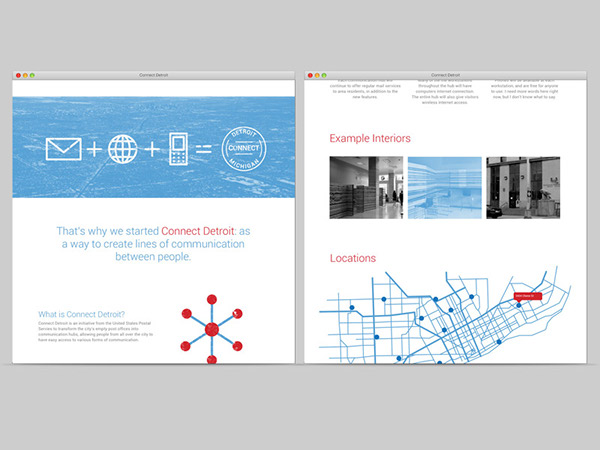Screen dimensions: 600x450
Task: Open the building entrance photo thumbnail
Action: click(523, 188)
